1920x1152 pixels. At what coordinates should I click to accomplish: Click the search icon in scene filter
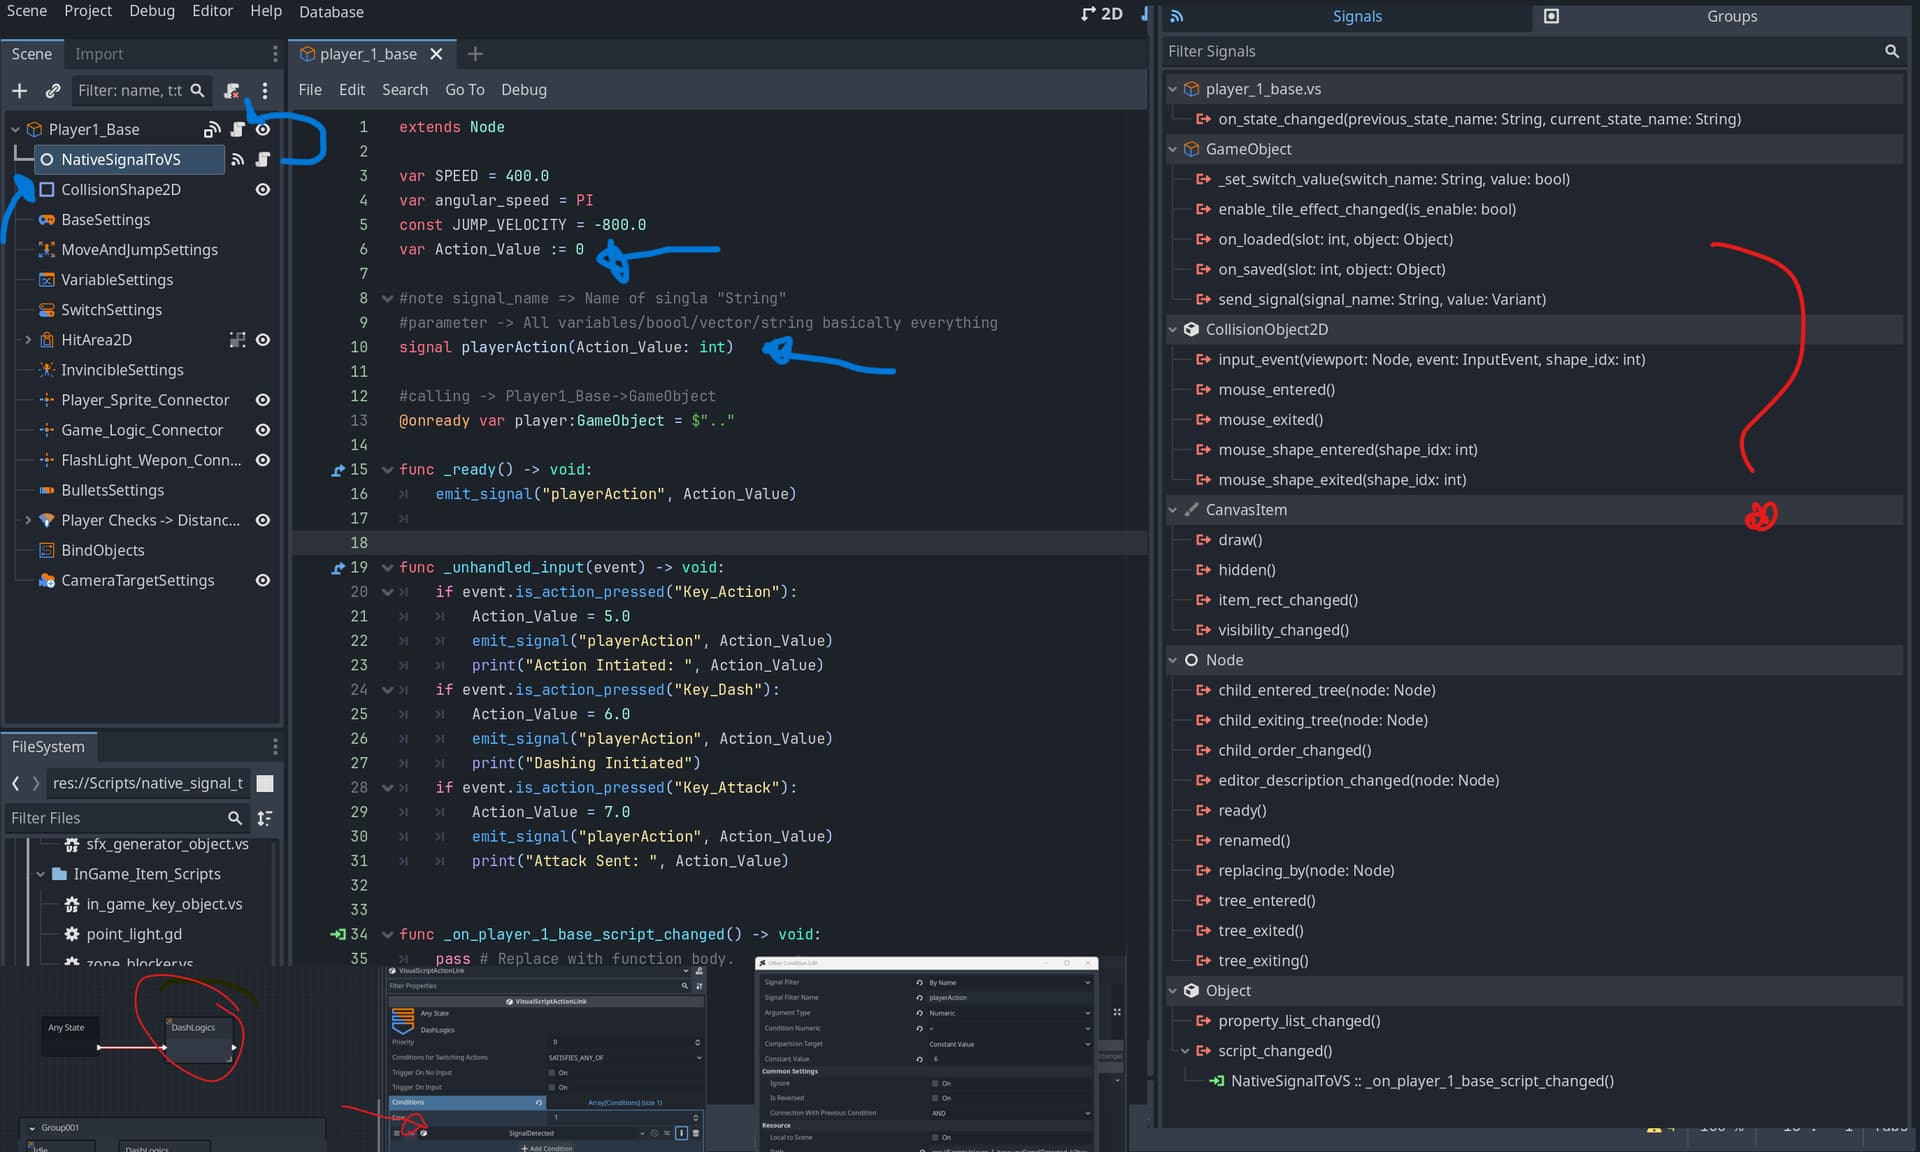point(197,91)
